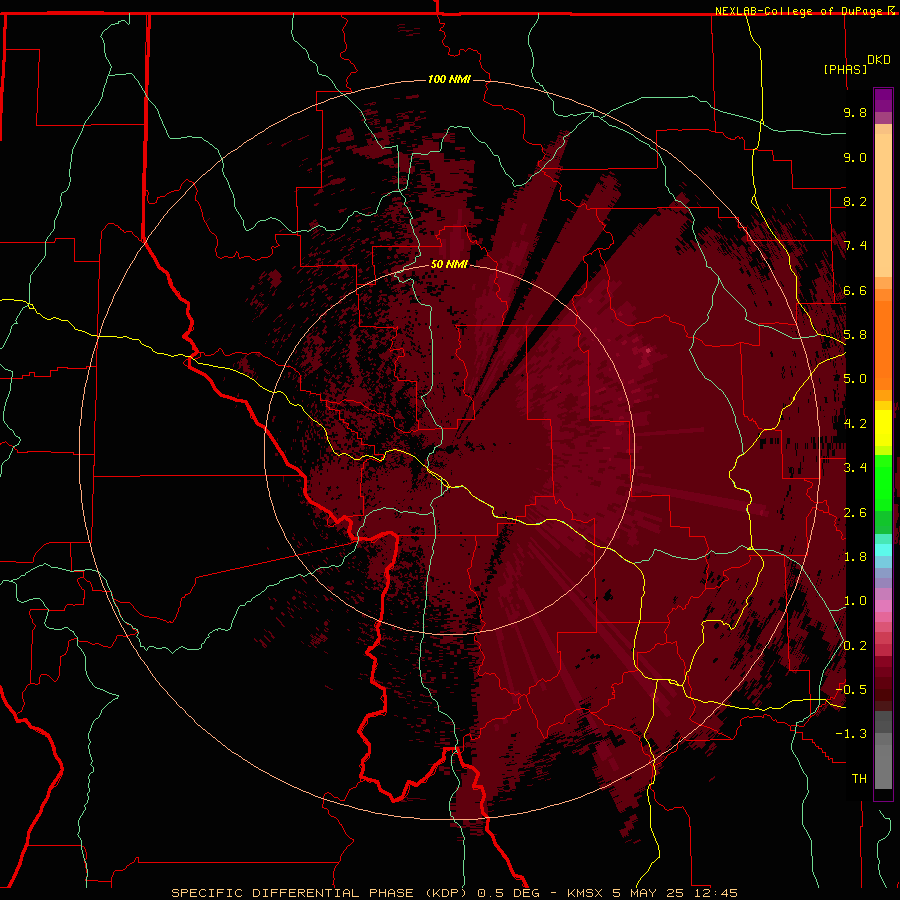This screenshot has height=900, width=900.
Task: Click the 100 NMI range ring label
Action: pyautogui.click(x=449, y=79)
